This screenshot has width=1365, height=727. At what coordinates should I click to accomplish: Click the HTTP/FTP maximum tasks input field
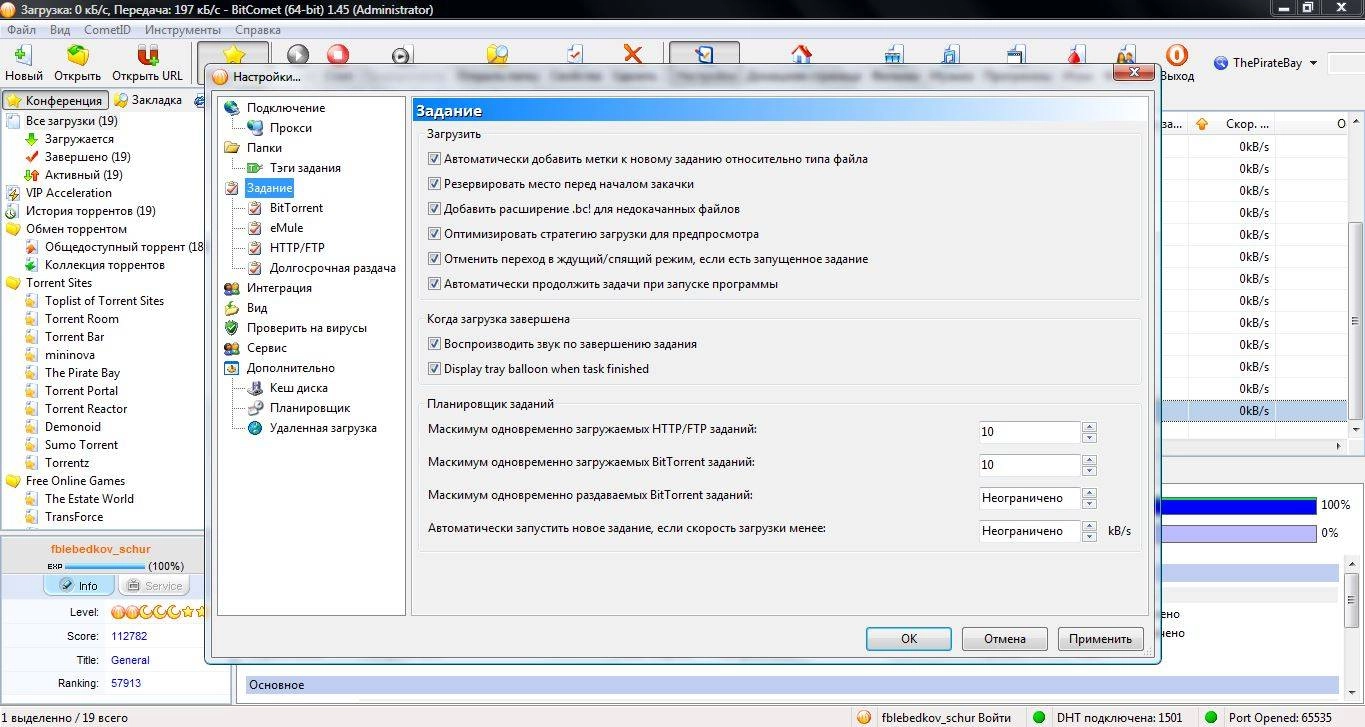click(1030, 433)
